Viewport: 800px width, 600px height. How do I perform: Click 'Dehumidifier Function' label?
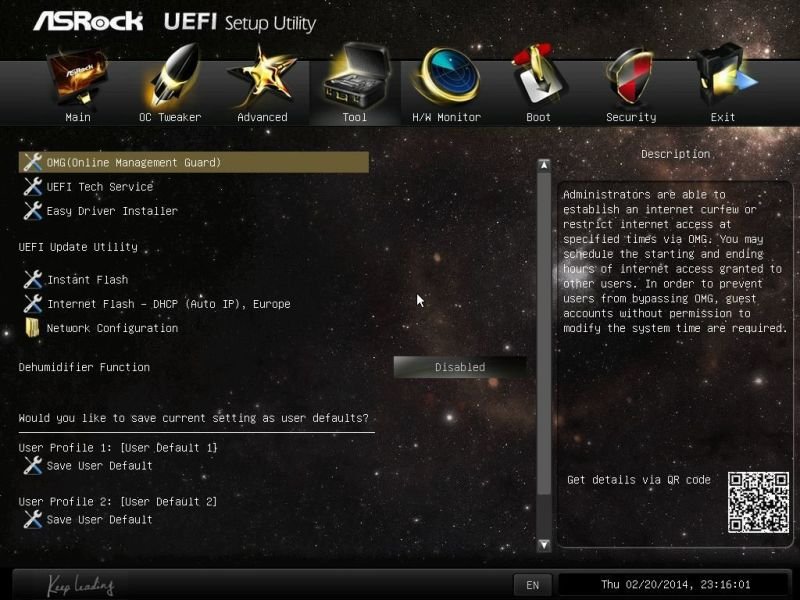84,367
